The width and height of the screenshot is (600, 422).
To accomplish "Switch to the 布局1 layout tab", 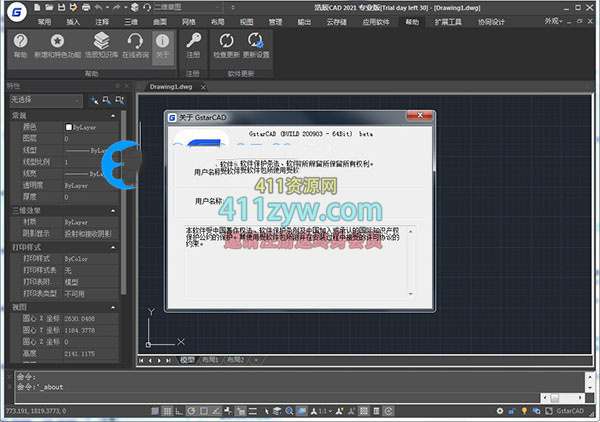I will click(208, 360).
